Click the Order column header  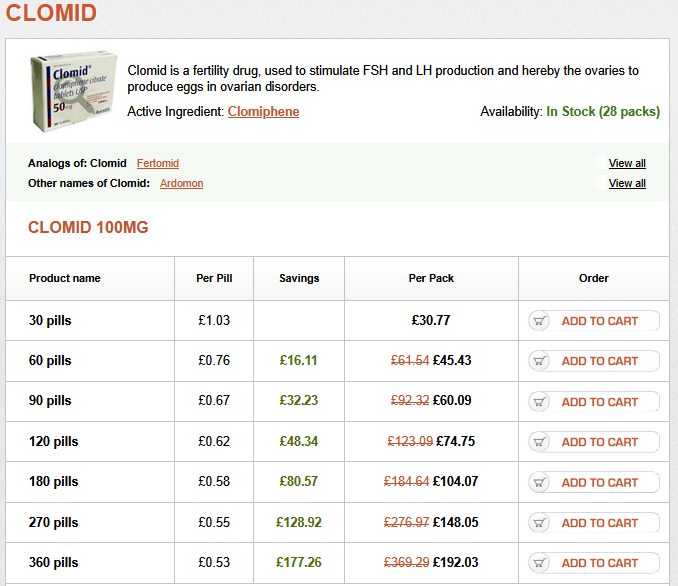click(x=594, y=278)
